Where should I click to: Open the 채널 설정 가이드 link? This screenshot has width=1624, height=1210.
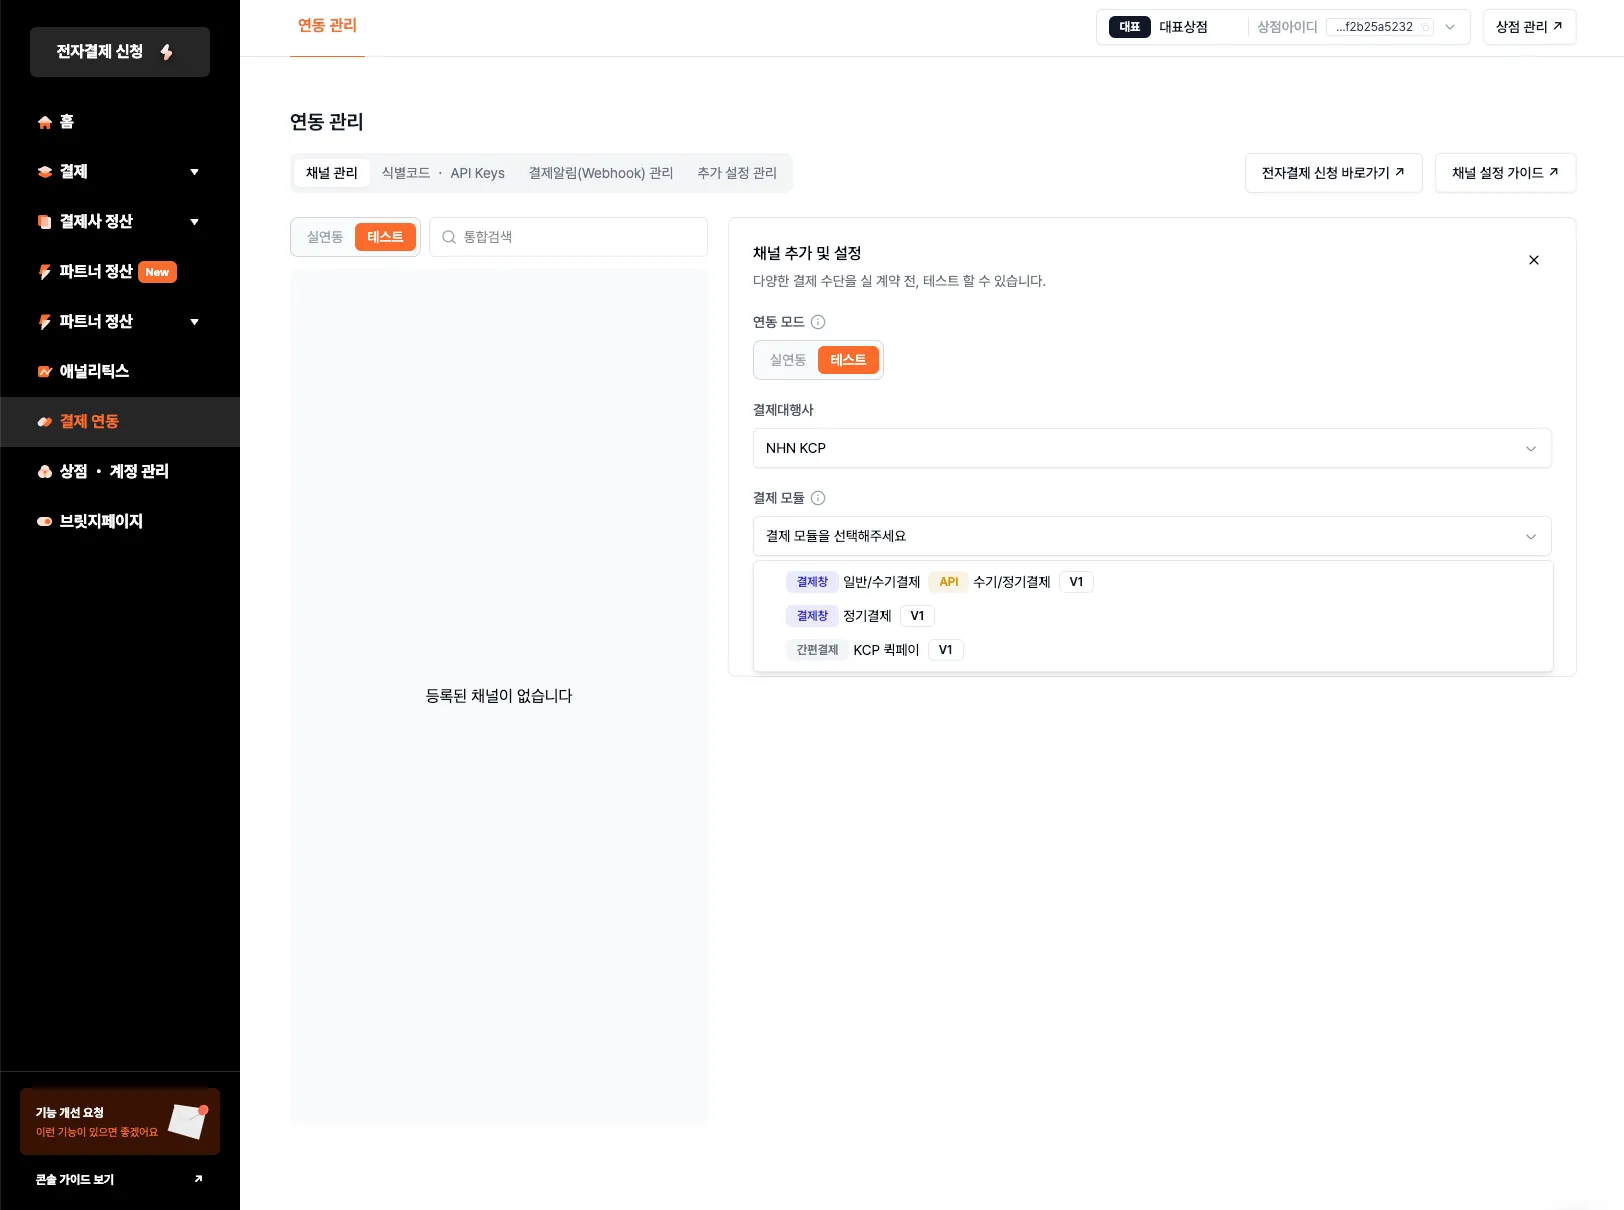[1504, 173]
